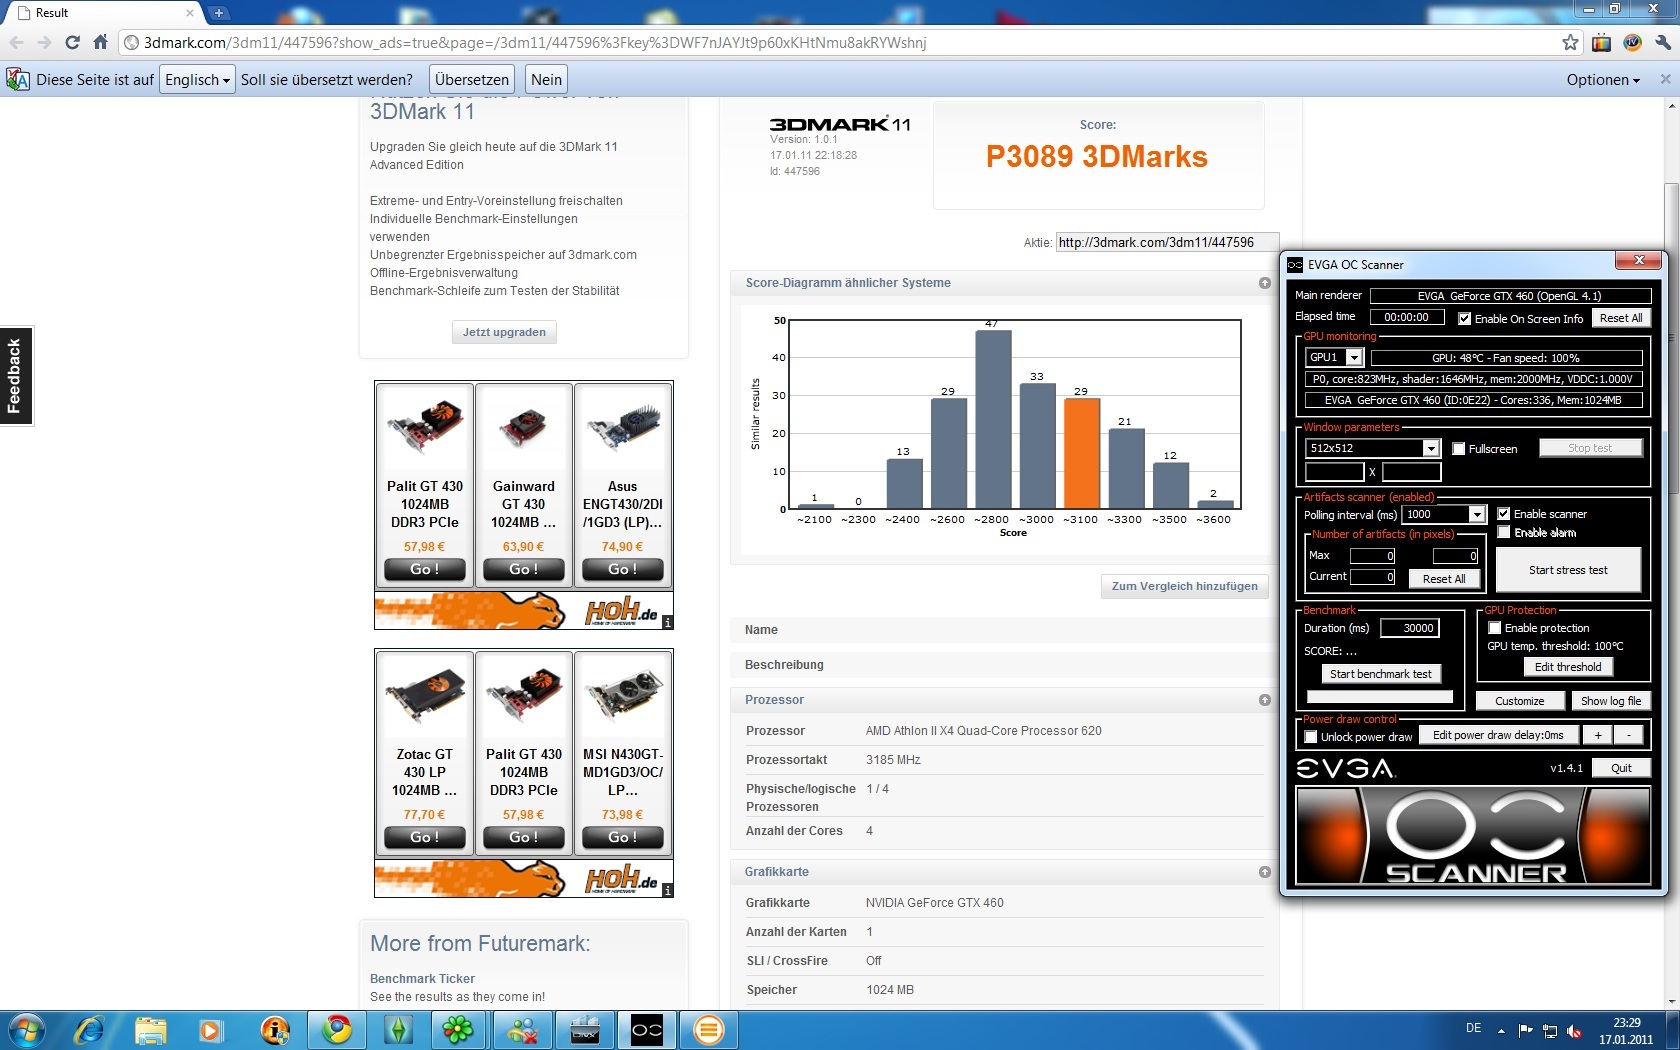Open the 512x512 window size dropdown
The image size is (1680, 1050).
pos(1430,449)
